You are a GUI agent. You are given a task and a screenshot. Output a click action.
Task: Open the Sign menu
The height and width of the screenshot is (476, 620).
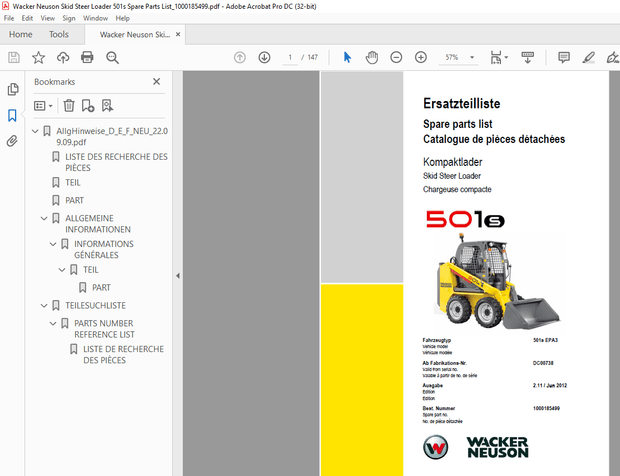pos(69,18)
